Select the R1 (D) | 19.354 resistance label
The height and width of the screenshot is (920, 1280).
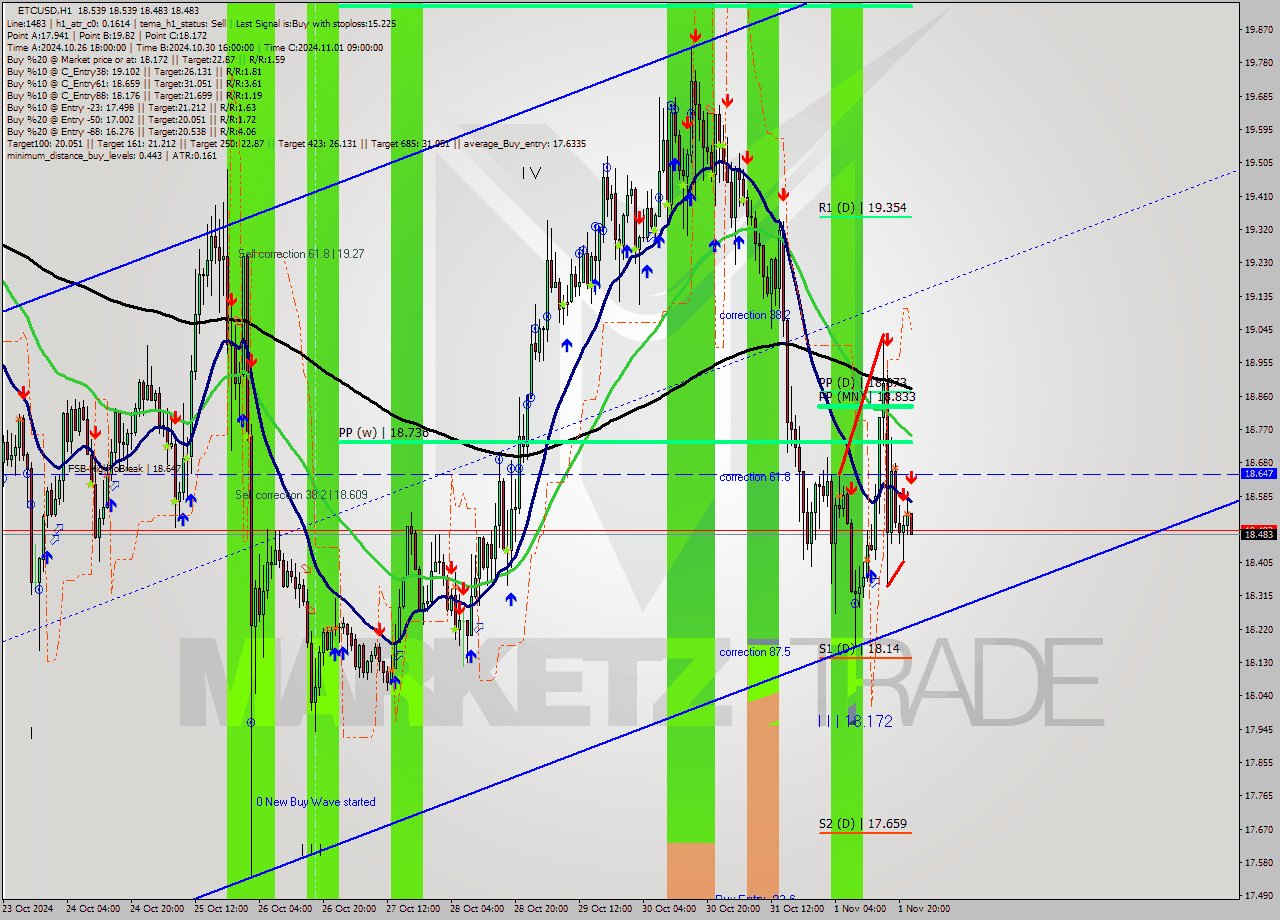(862, 208)
